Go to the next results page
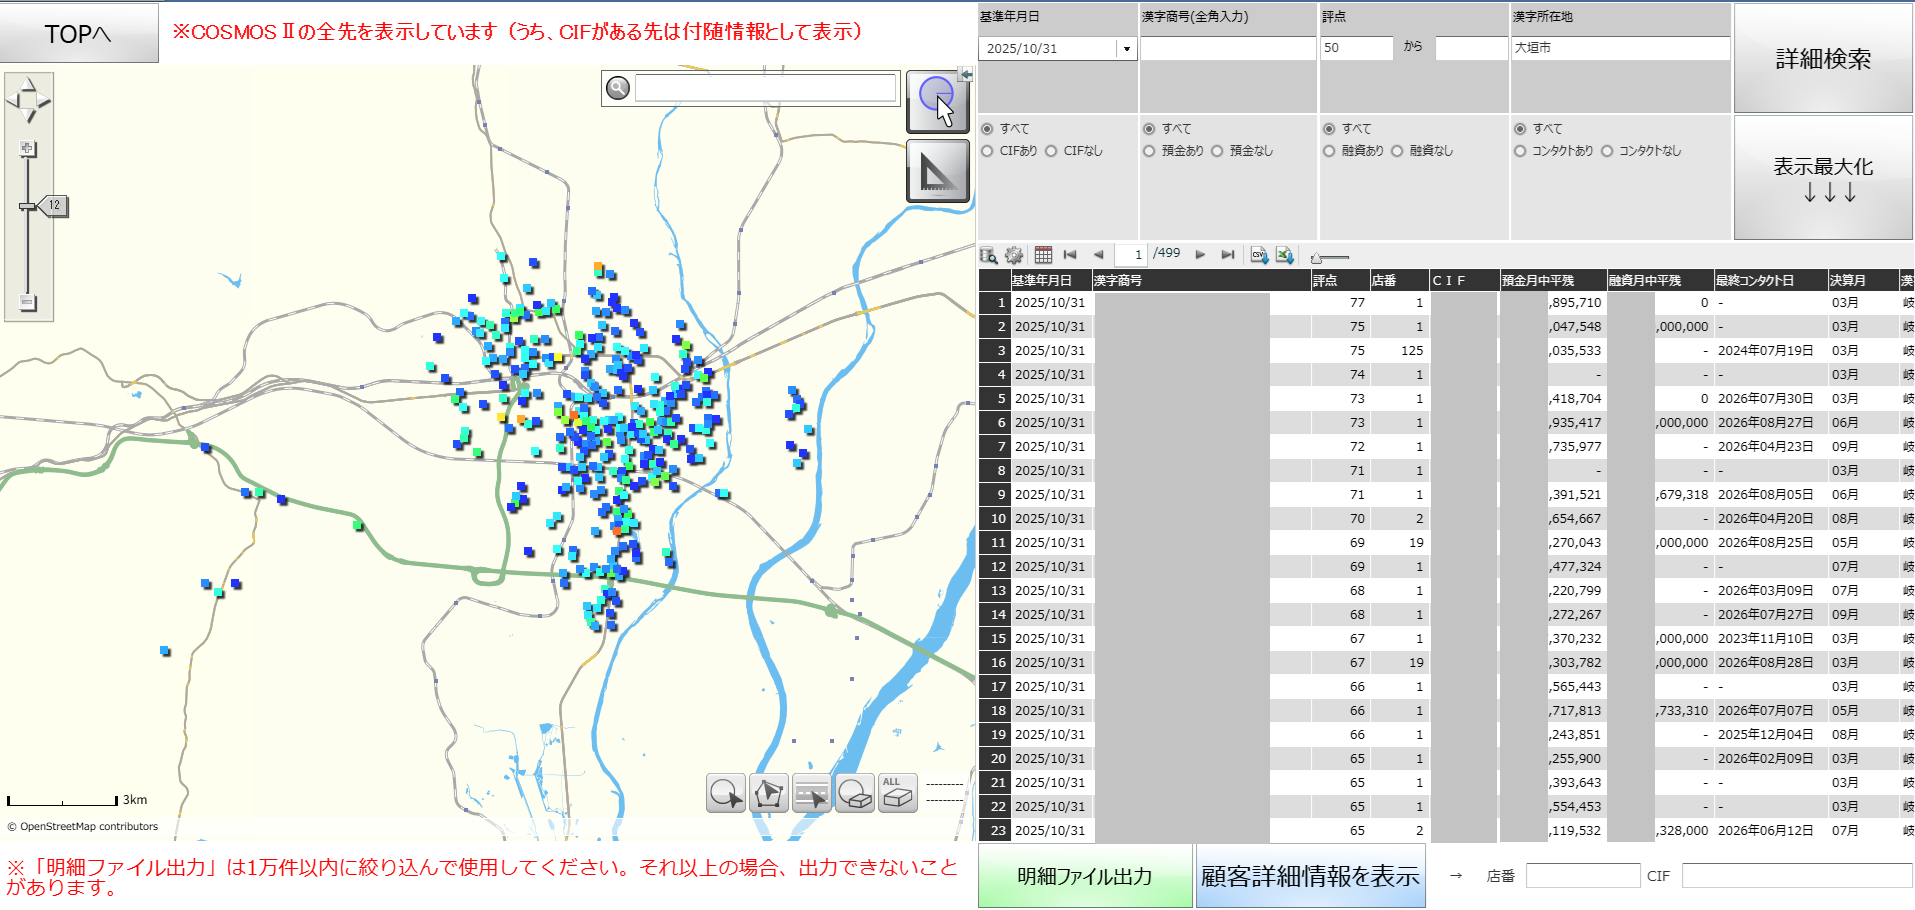The image size is (1915, 910). [1200, 255]
